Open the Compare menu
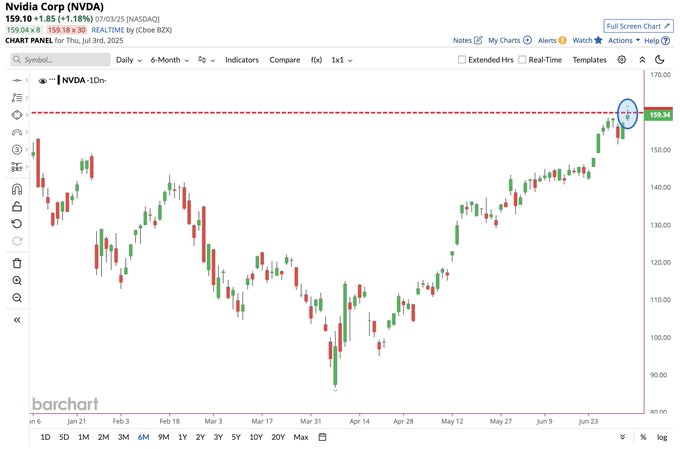Viewport: 680px width, 449px height. click(284, 60)
